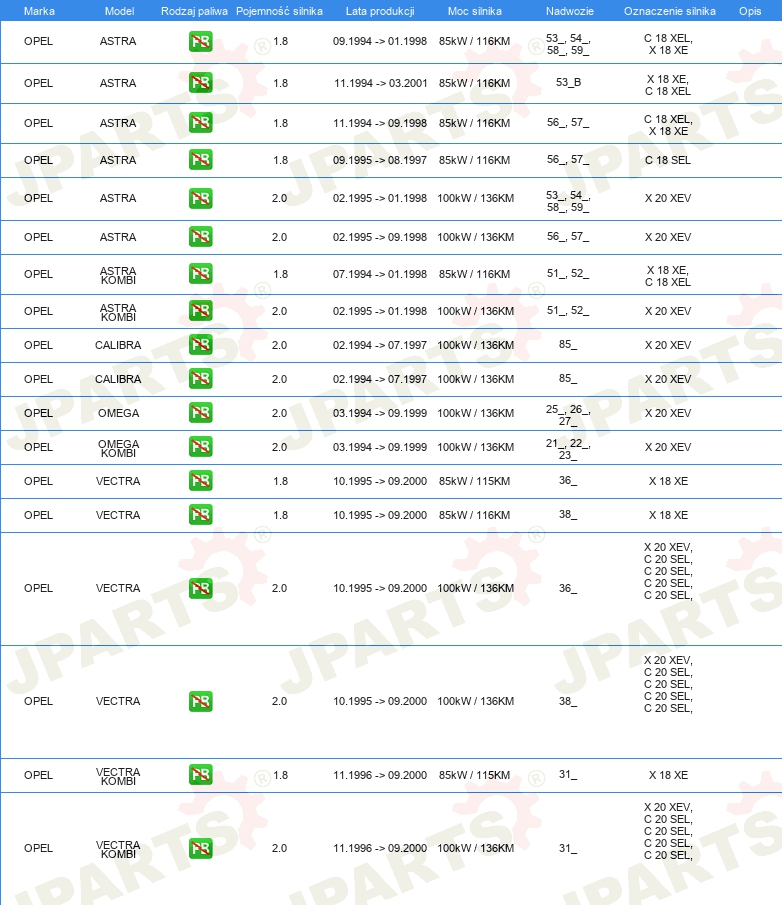Screen dimensions: 782x905
Task: Select the date range 11.1996 -> 09.2000 for Vectra Kombi 1.8
Action: 380,775
